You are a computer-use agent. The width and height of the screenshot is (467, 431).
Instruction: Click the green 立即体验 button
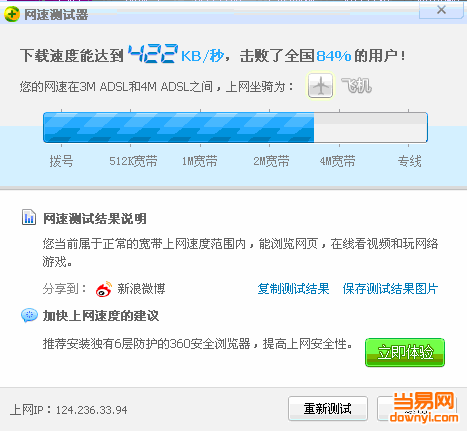[405, 352]
